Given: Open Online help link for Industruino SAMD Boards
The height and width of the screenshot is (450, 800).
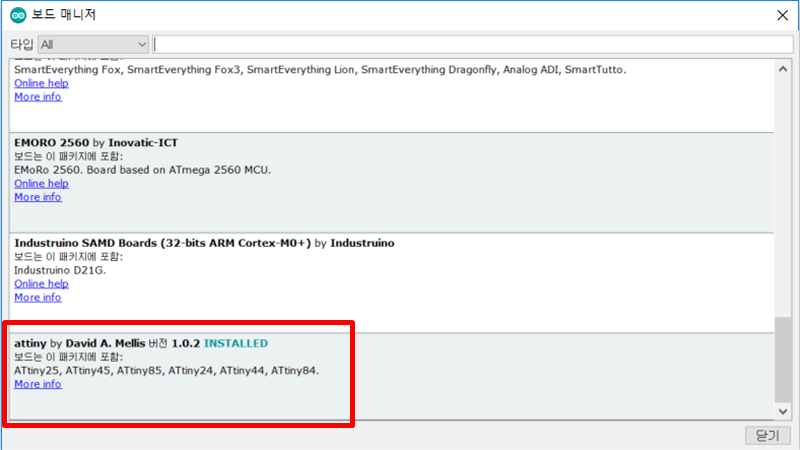Looking at the screenshot, I should coord(41,284).
